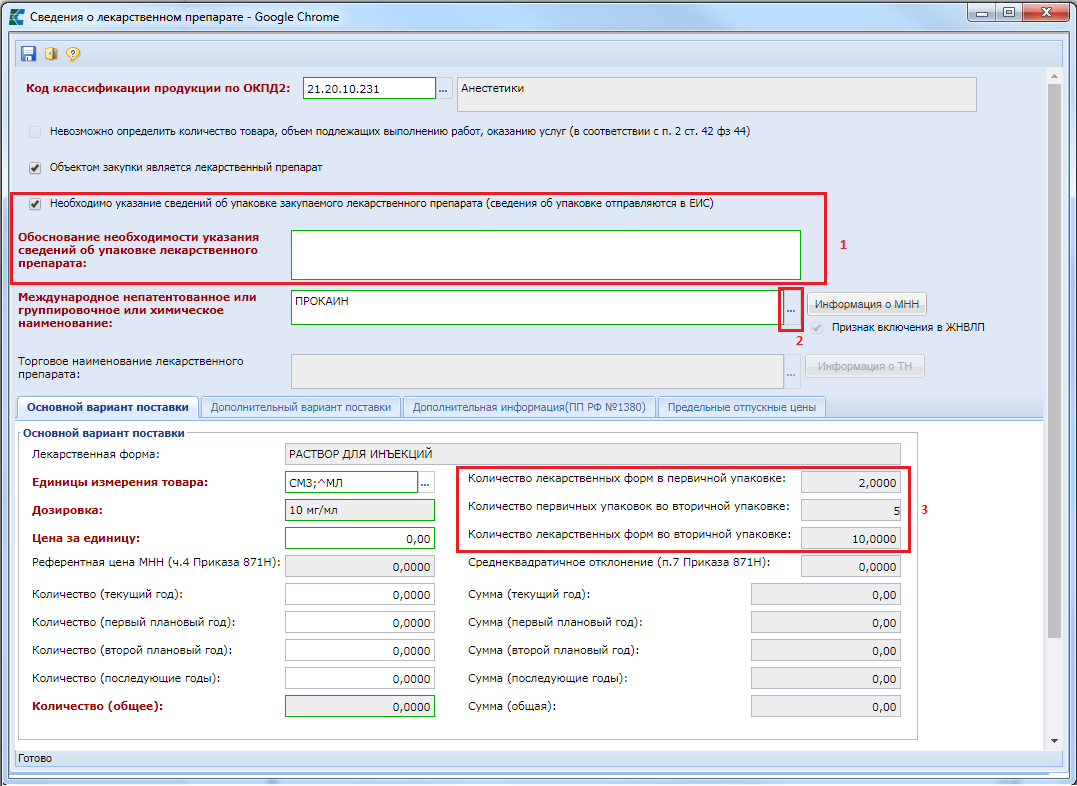
Task: Uncheck 'Необходимо указание сведений об упаковке' checkbox
Action: coord(35,203)
